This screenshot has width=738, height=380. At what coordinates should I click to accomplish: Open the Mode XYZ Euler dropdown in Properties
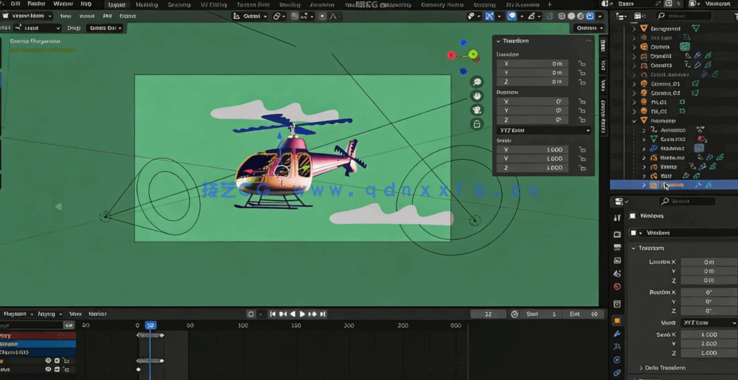pos(709,323)
